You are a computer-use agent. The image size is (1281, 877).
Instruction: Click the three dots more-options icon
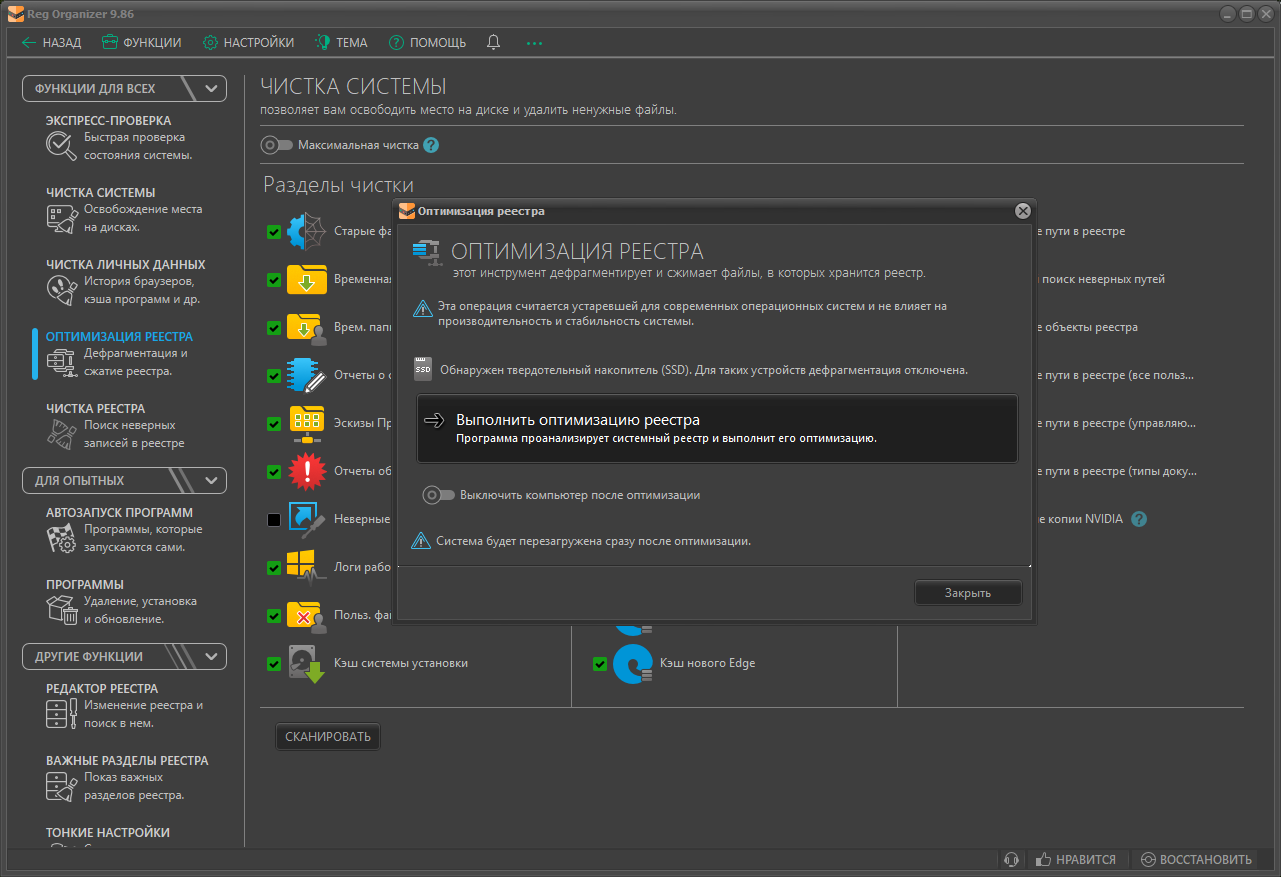tap(534, 43)
